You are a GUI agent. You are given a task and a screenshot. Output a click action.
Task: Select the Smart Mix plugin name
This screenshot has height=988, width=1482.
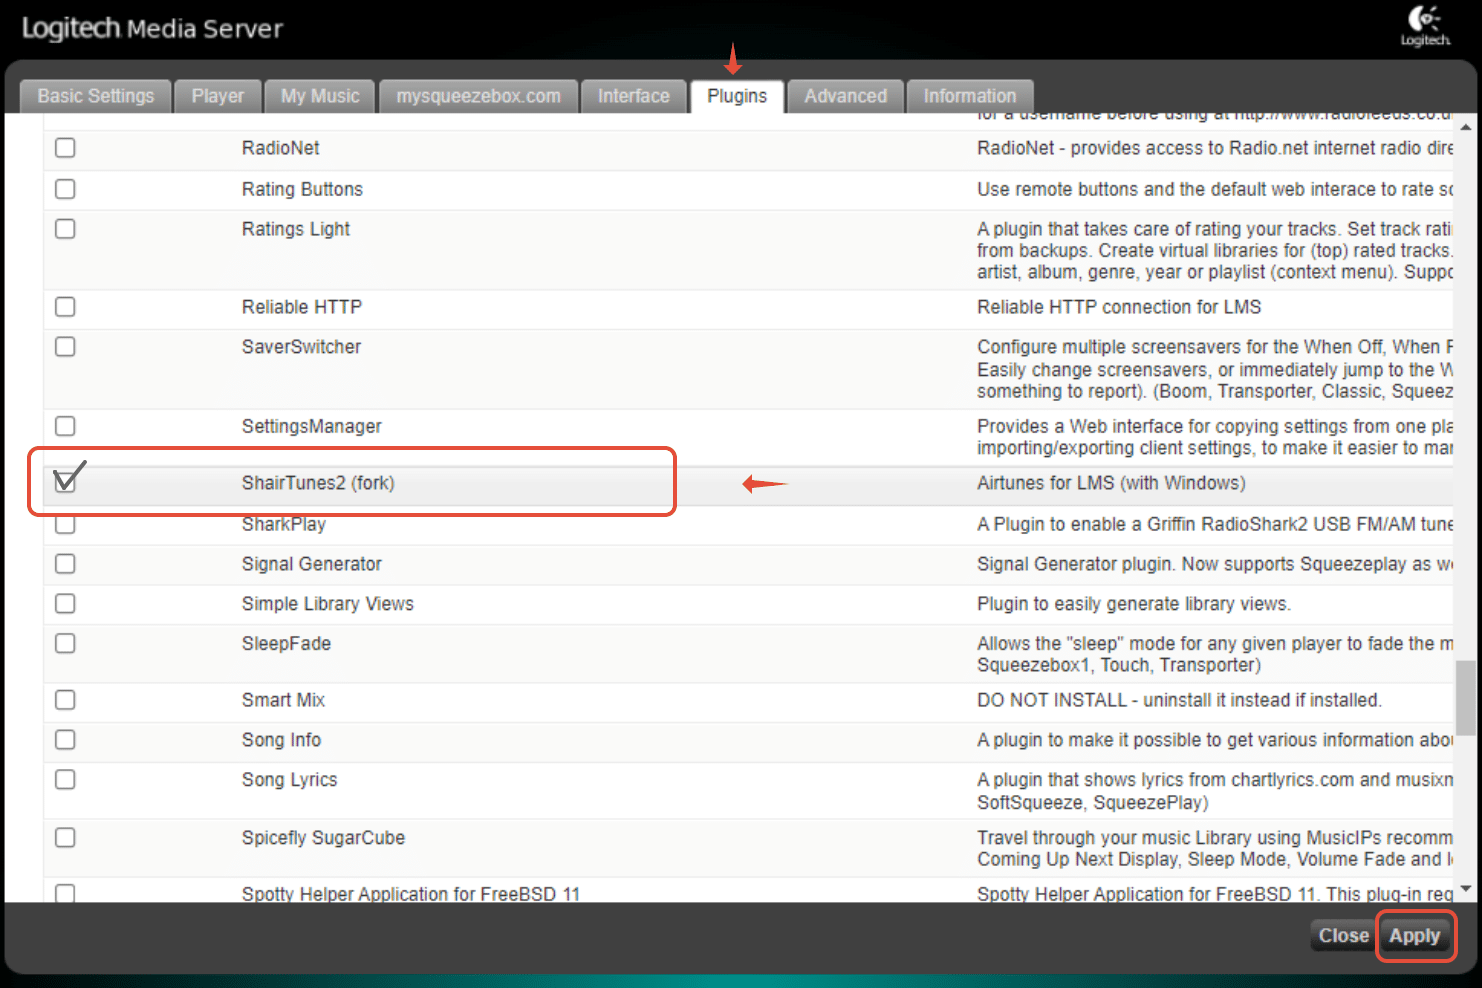point(283,700)
